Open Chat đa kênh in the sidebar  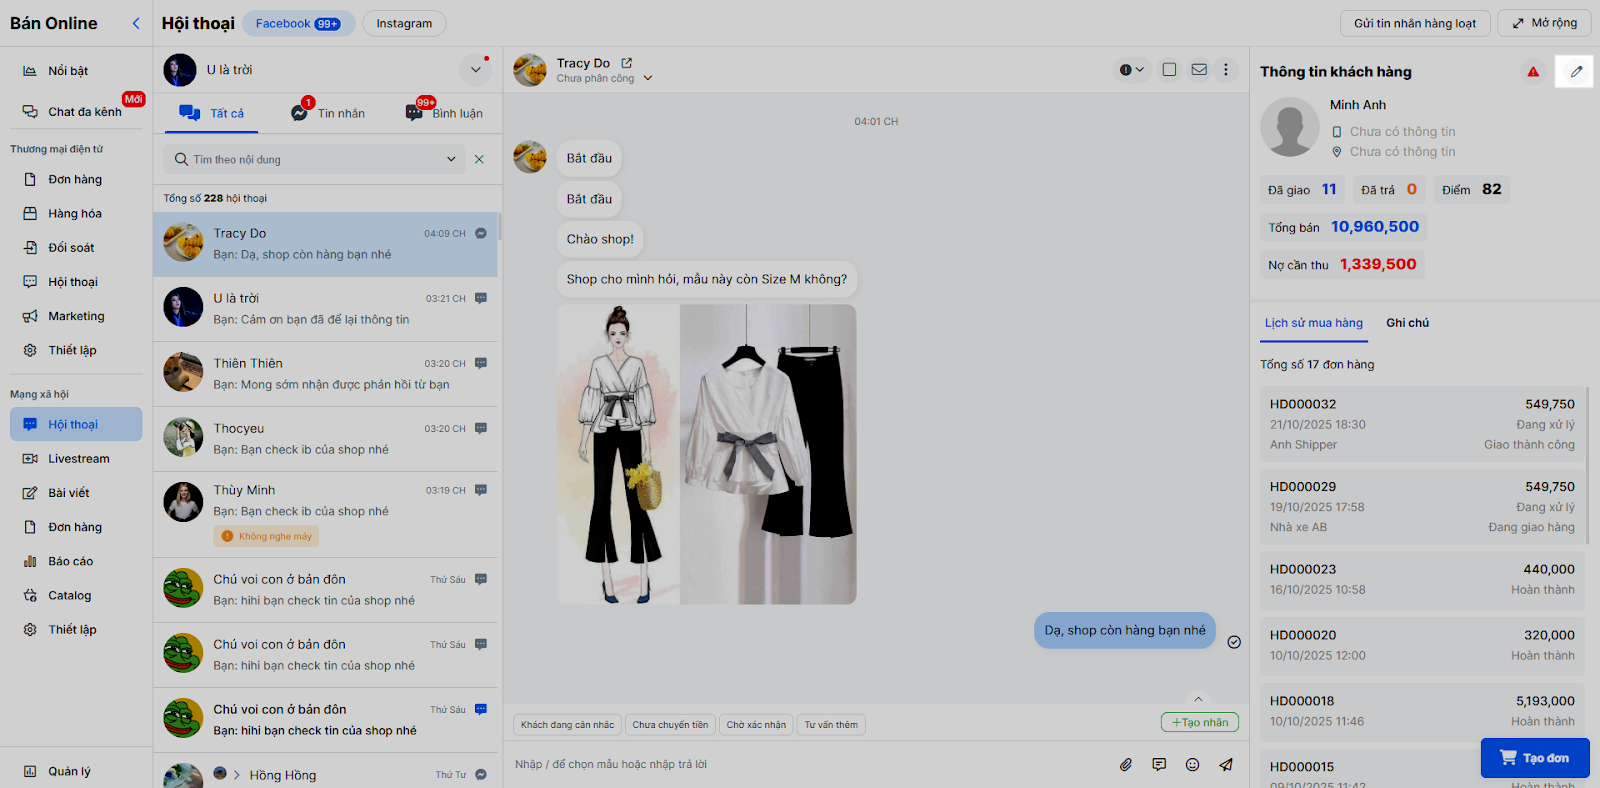(75, 111)
